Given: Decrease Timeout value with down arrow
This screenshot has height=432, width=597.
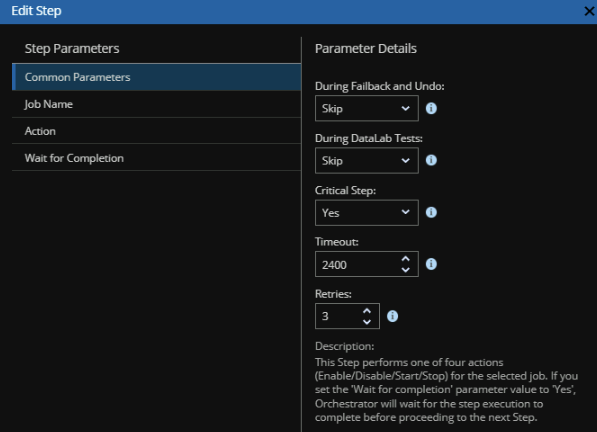Looking at the screenshot, I should click(x=405, y=269).
